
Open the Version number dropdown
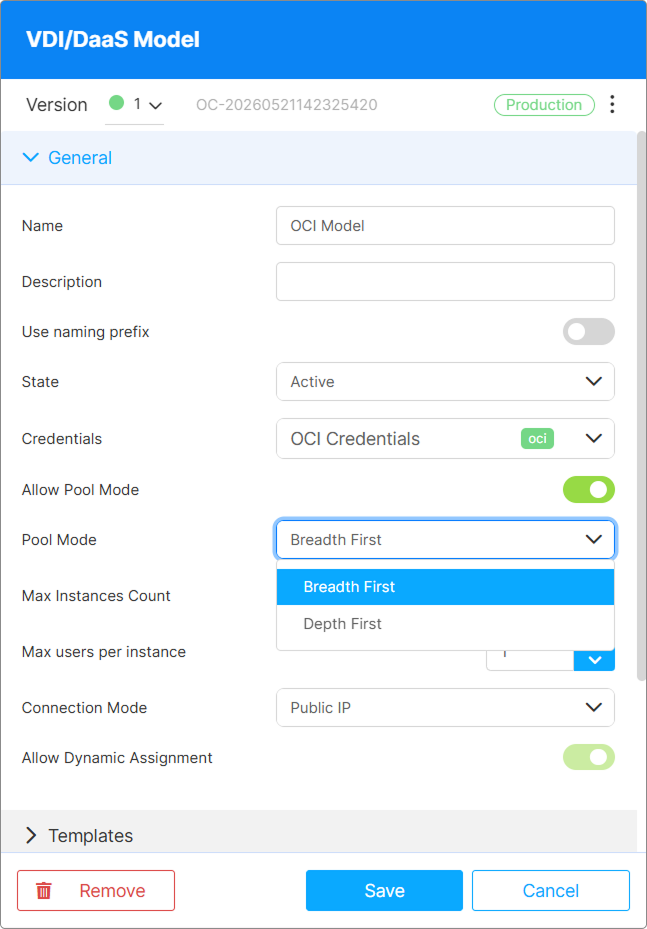[x=134, y=105]
